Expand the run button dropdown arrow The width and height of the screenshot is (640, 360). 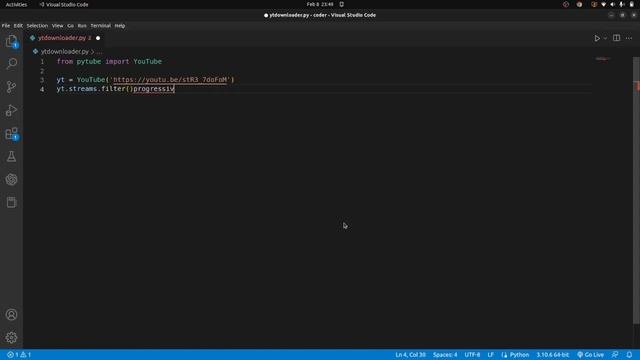(x=605, y=38)
